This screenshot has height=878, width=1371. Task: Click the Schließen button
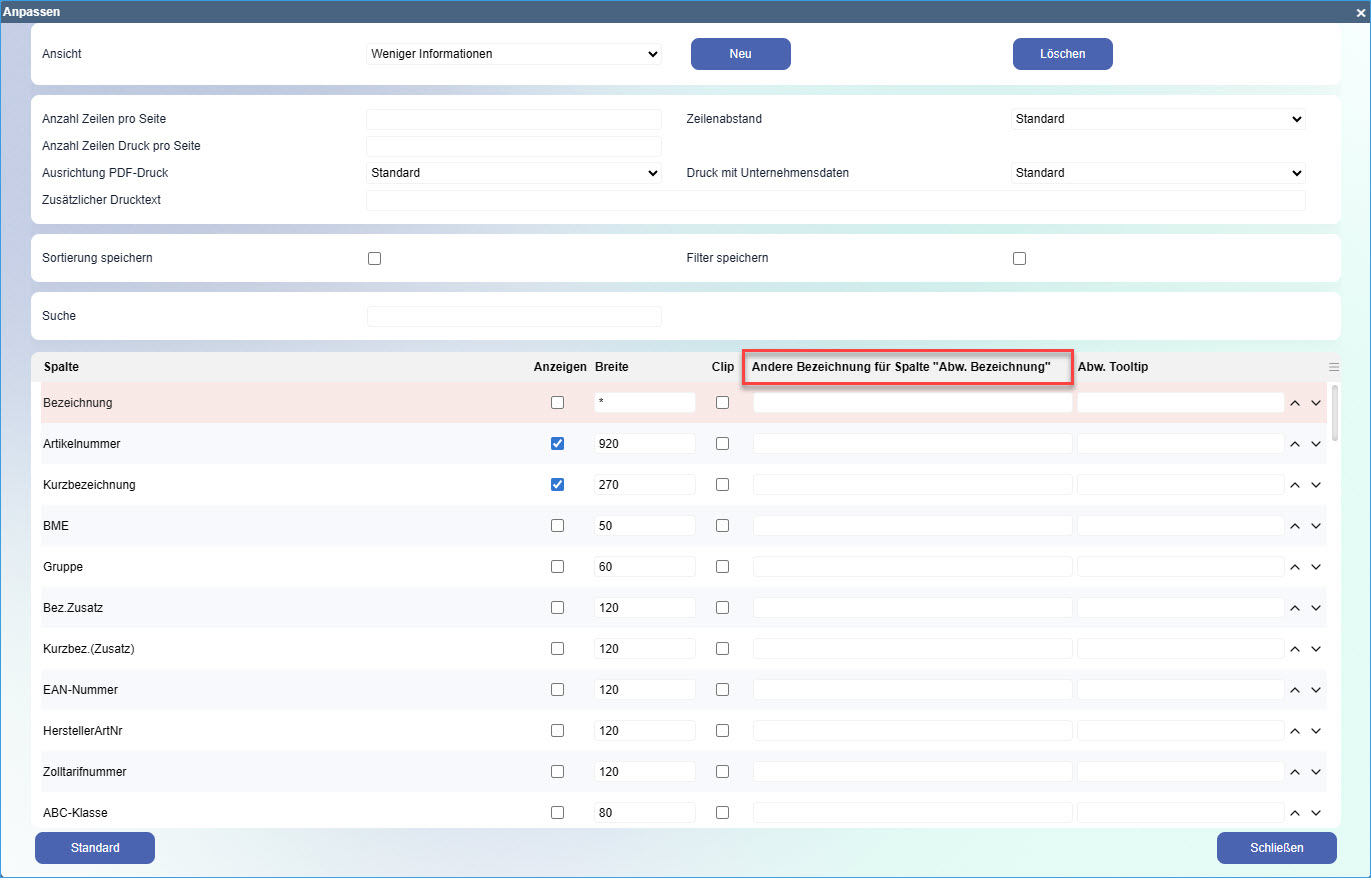pyautogui.click(x=1276, y=848)
